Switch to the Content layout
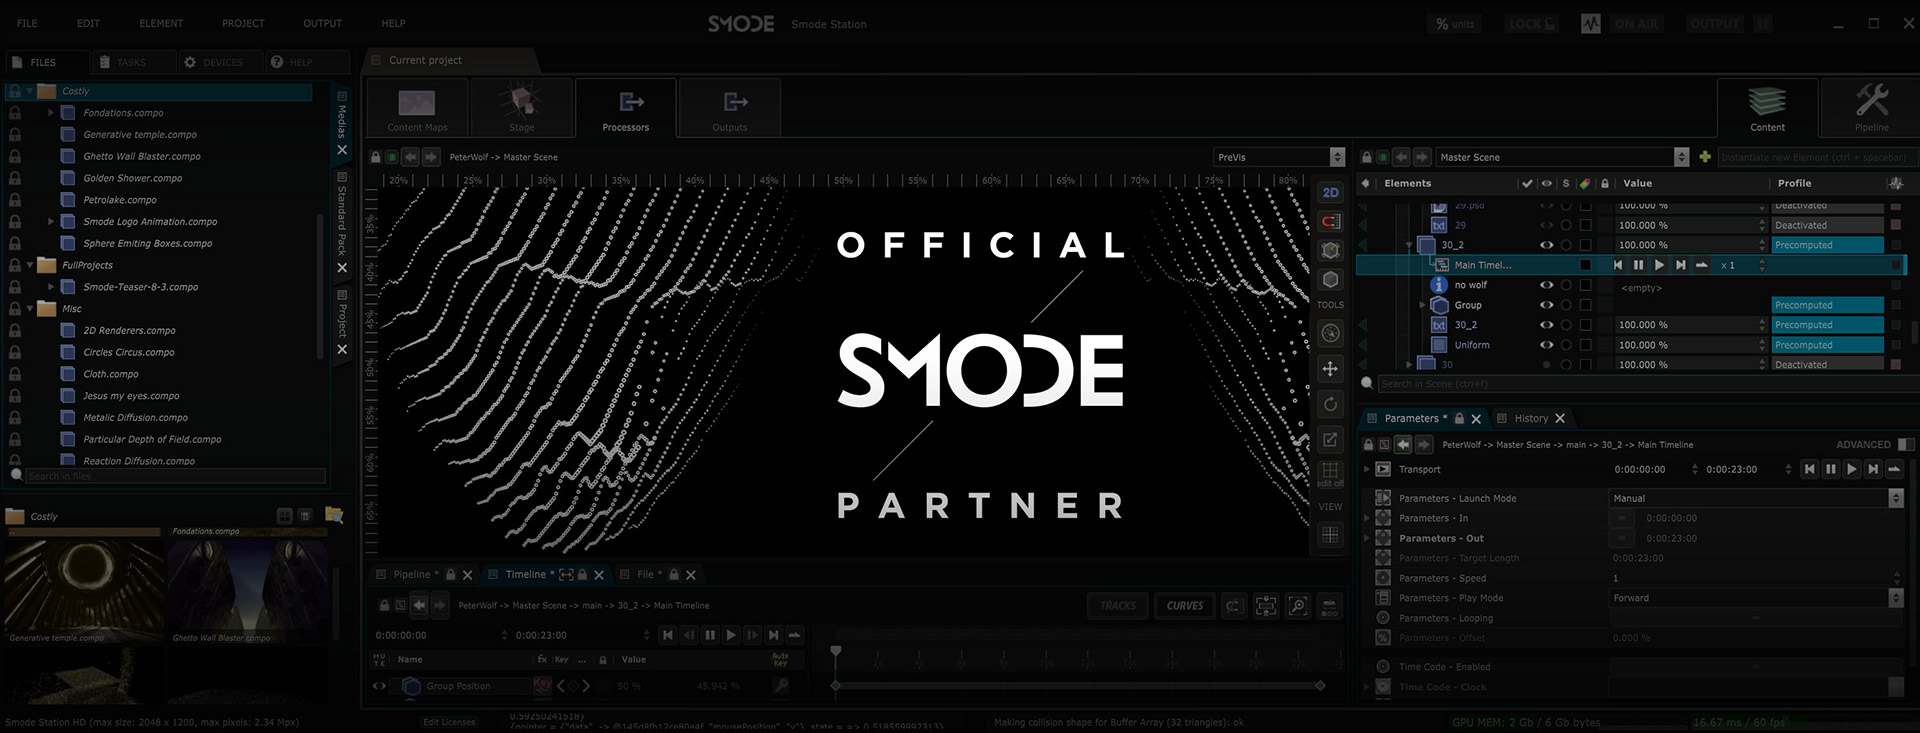This screenshot has height=733, width=1920. [1767, 108]
